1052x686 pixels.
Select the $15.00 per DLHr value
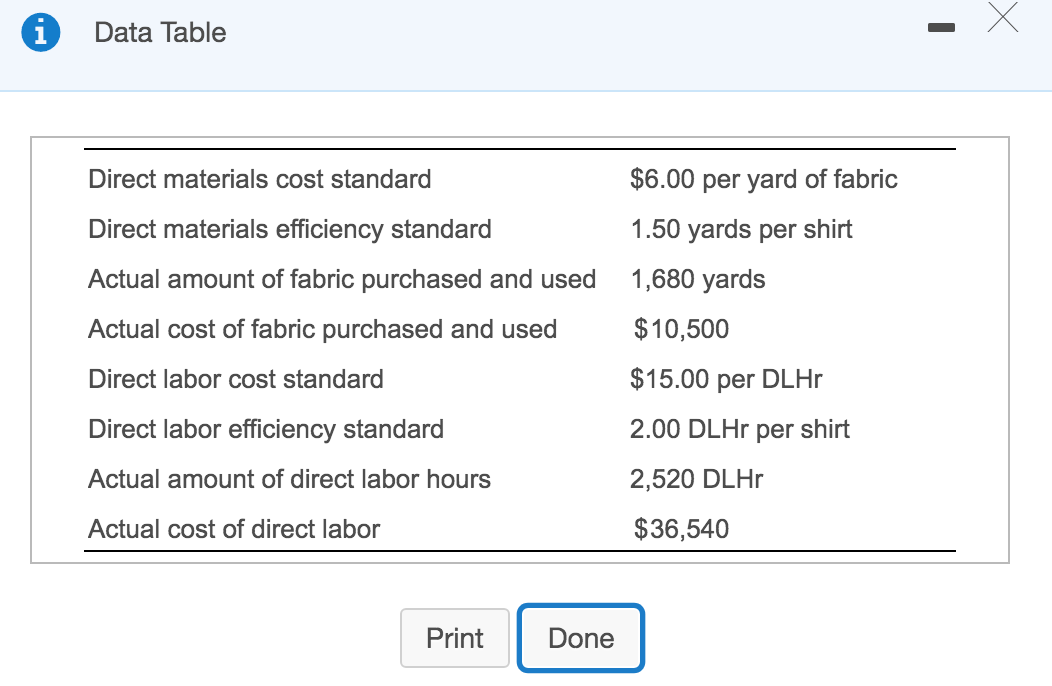(727, 379)
